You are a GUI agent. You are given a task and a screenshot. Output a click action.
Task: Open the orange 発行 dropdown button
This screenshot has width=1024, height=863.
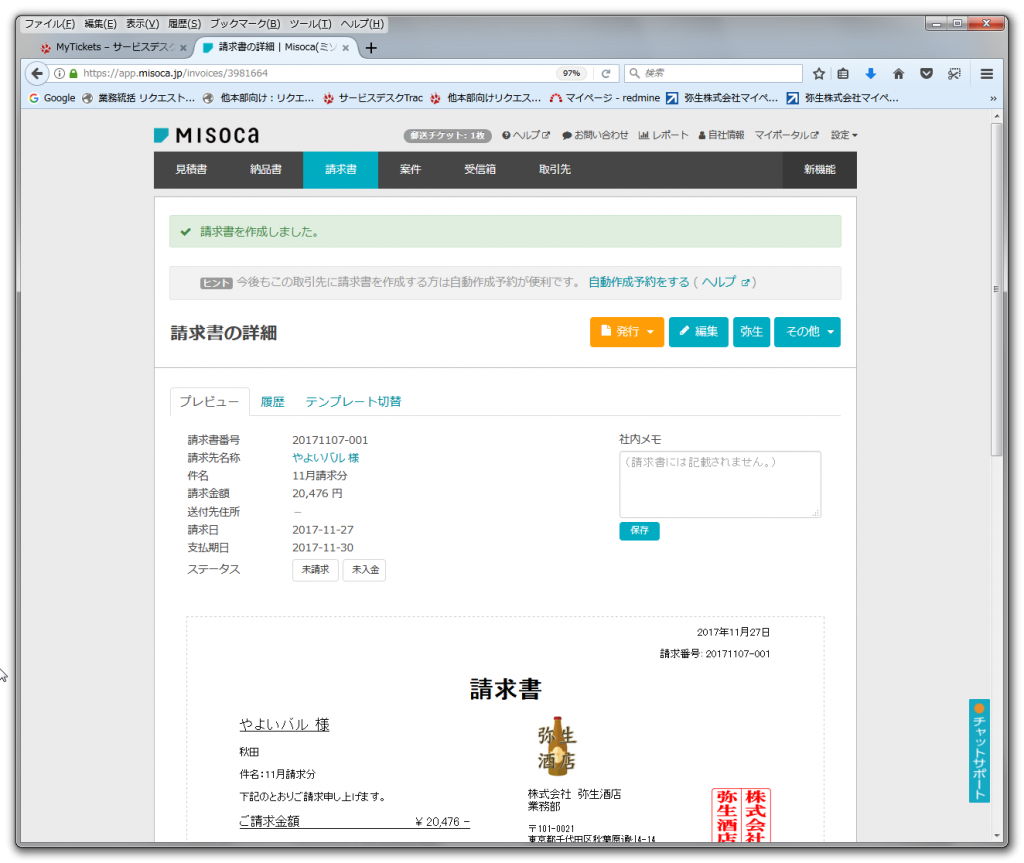click(x=626, y=332)
